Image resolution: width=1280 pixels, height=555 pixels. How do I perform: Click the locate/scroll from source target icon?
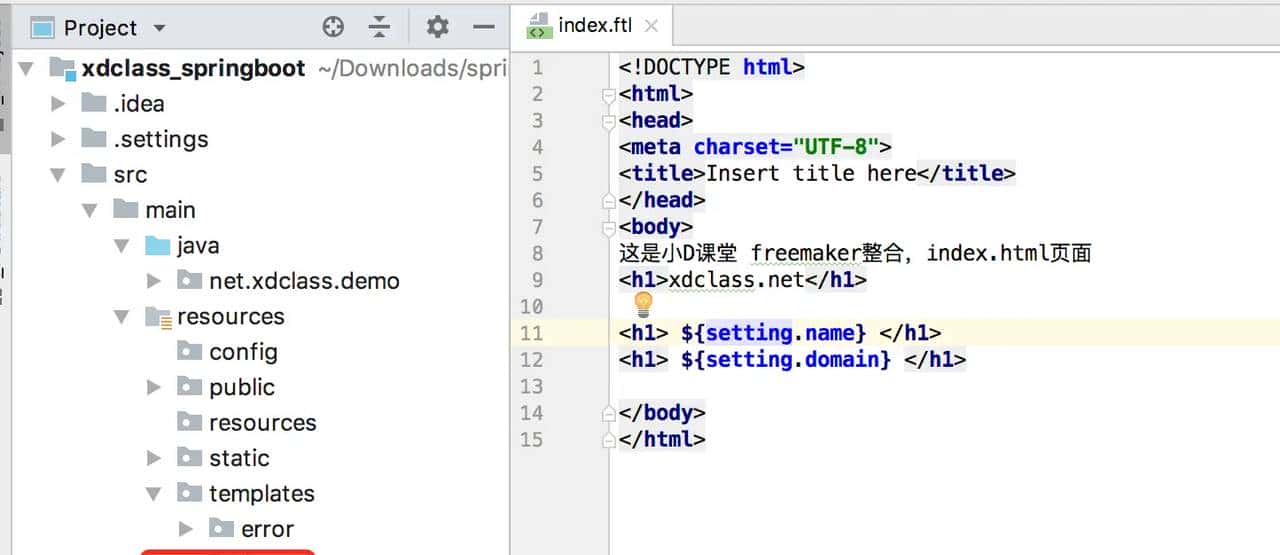point(333,27)
